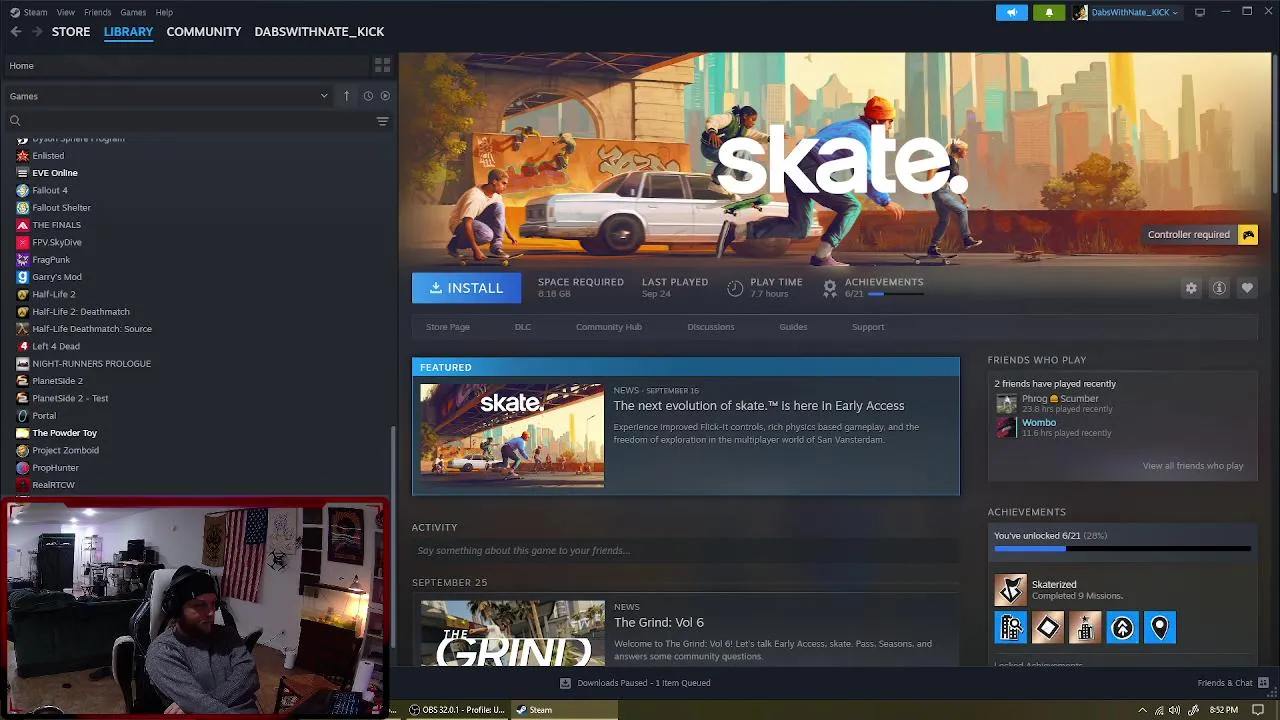Click the sort ascending arrow in library
Image resolution: width=1280 pixels, height=720 pixels.
coord(346,96)
